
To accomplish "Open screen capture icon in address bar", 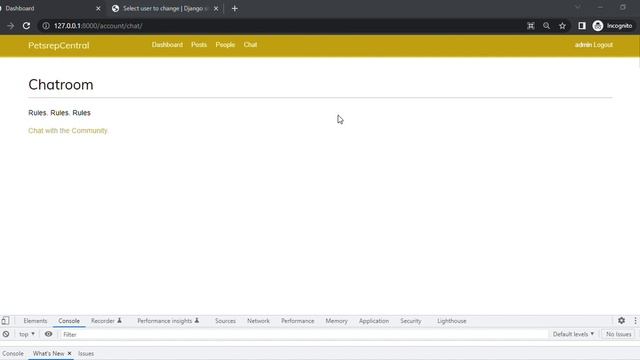I will [x=531, y=26].
